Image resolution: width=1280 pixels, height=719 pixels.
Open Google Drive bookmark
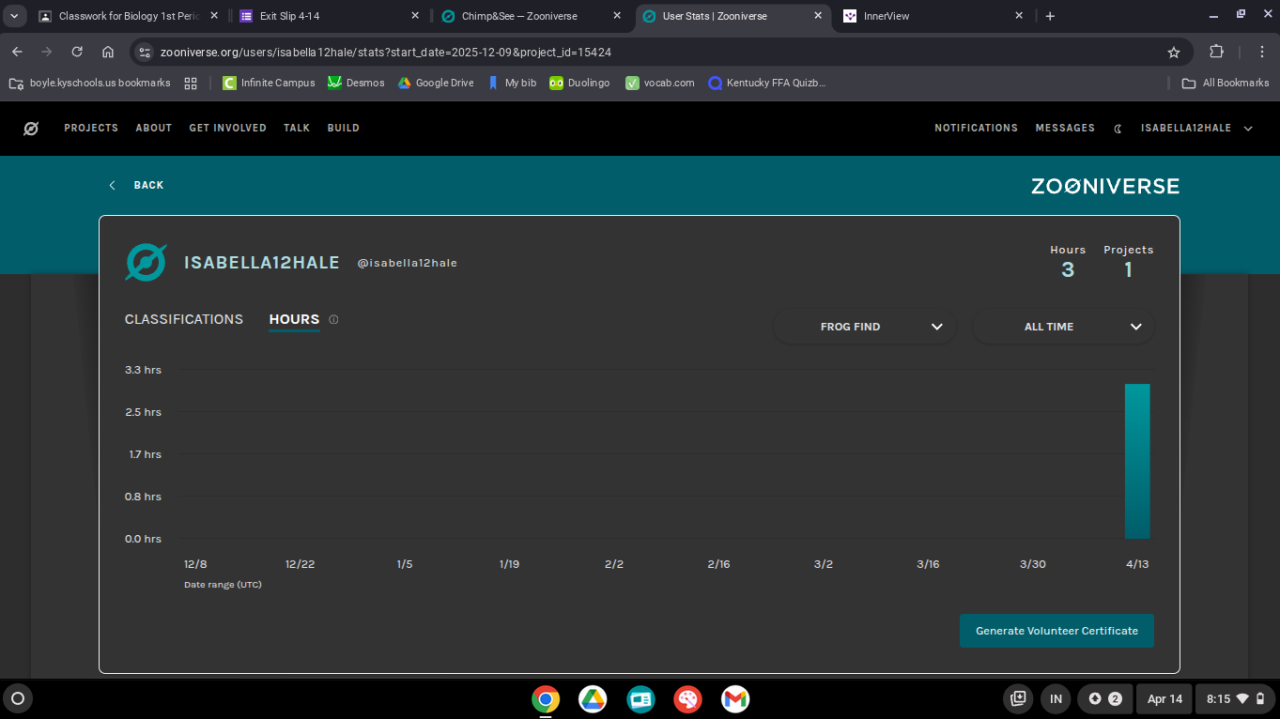click(436, 83)
